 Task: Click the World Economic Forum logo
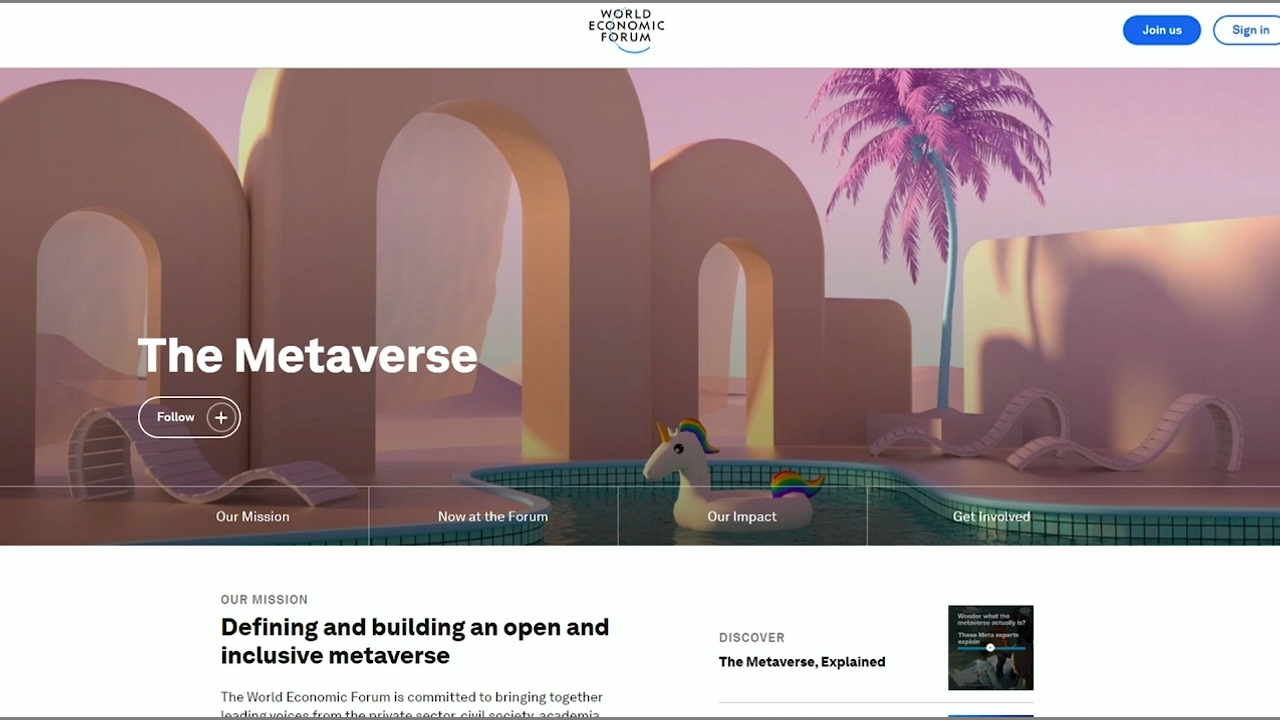626,29
